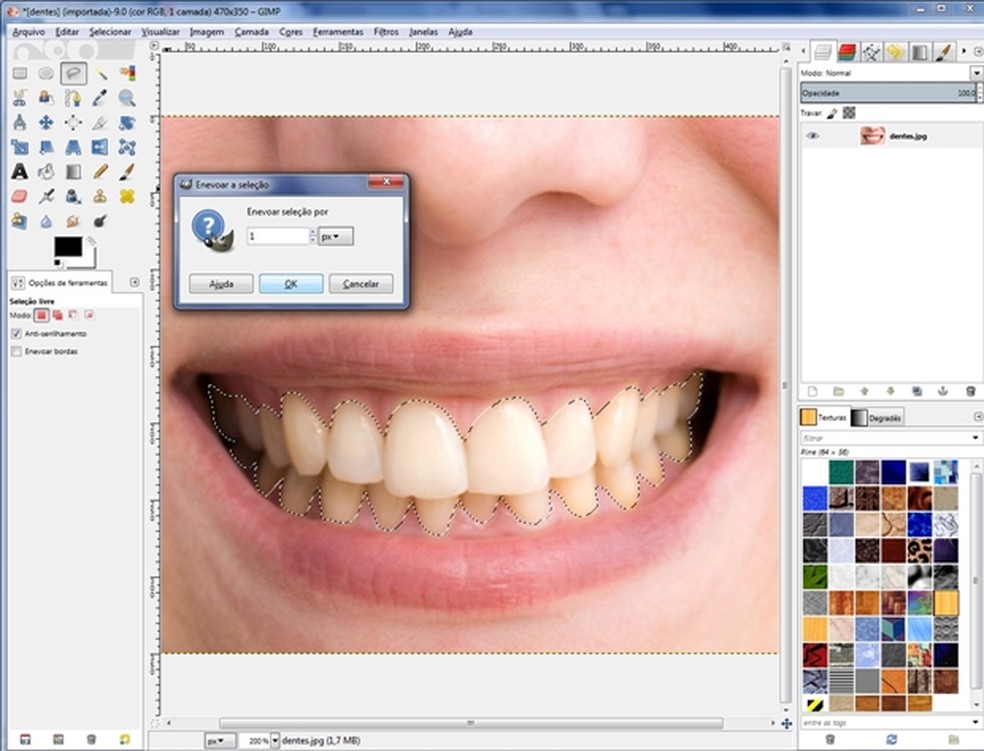Select the Text tool in toolbox

(19, 172)
